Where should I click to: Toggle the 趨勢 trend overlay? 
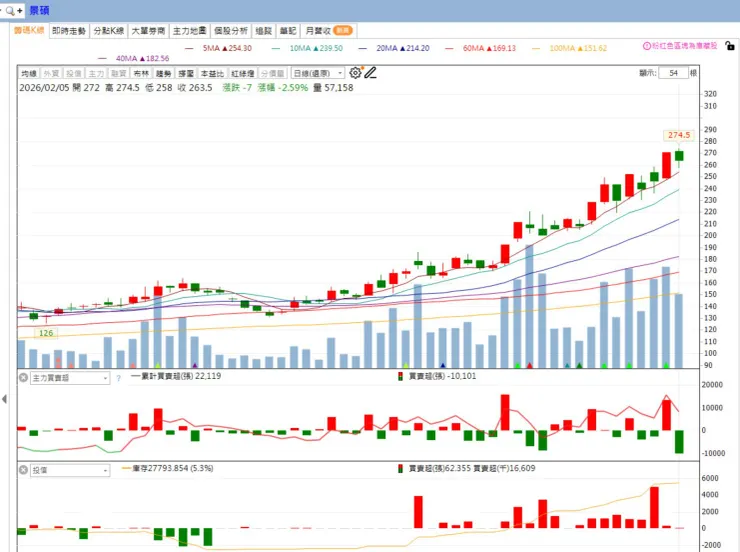pos(163,73)
